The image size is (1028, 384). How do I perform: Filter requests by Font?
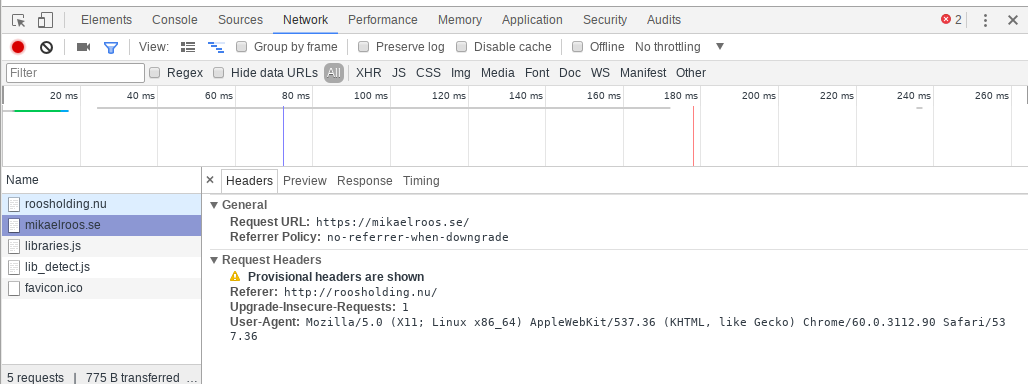click(x=537, y=73)
